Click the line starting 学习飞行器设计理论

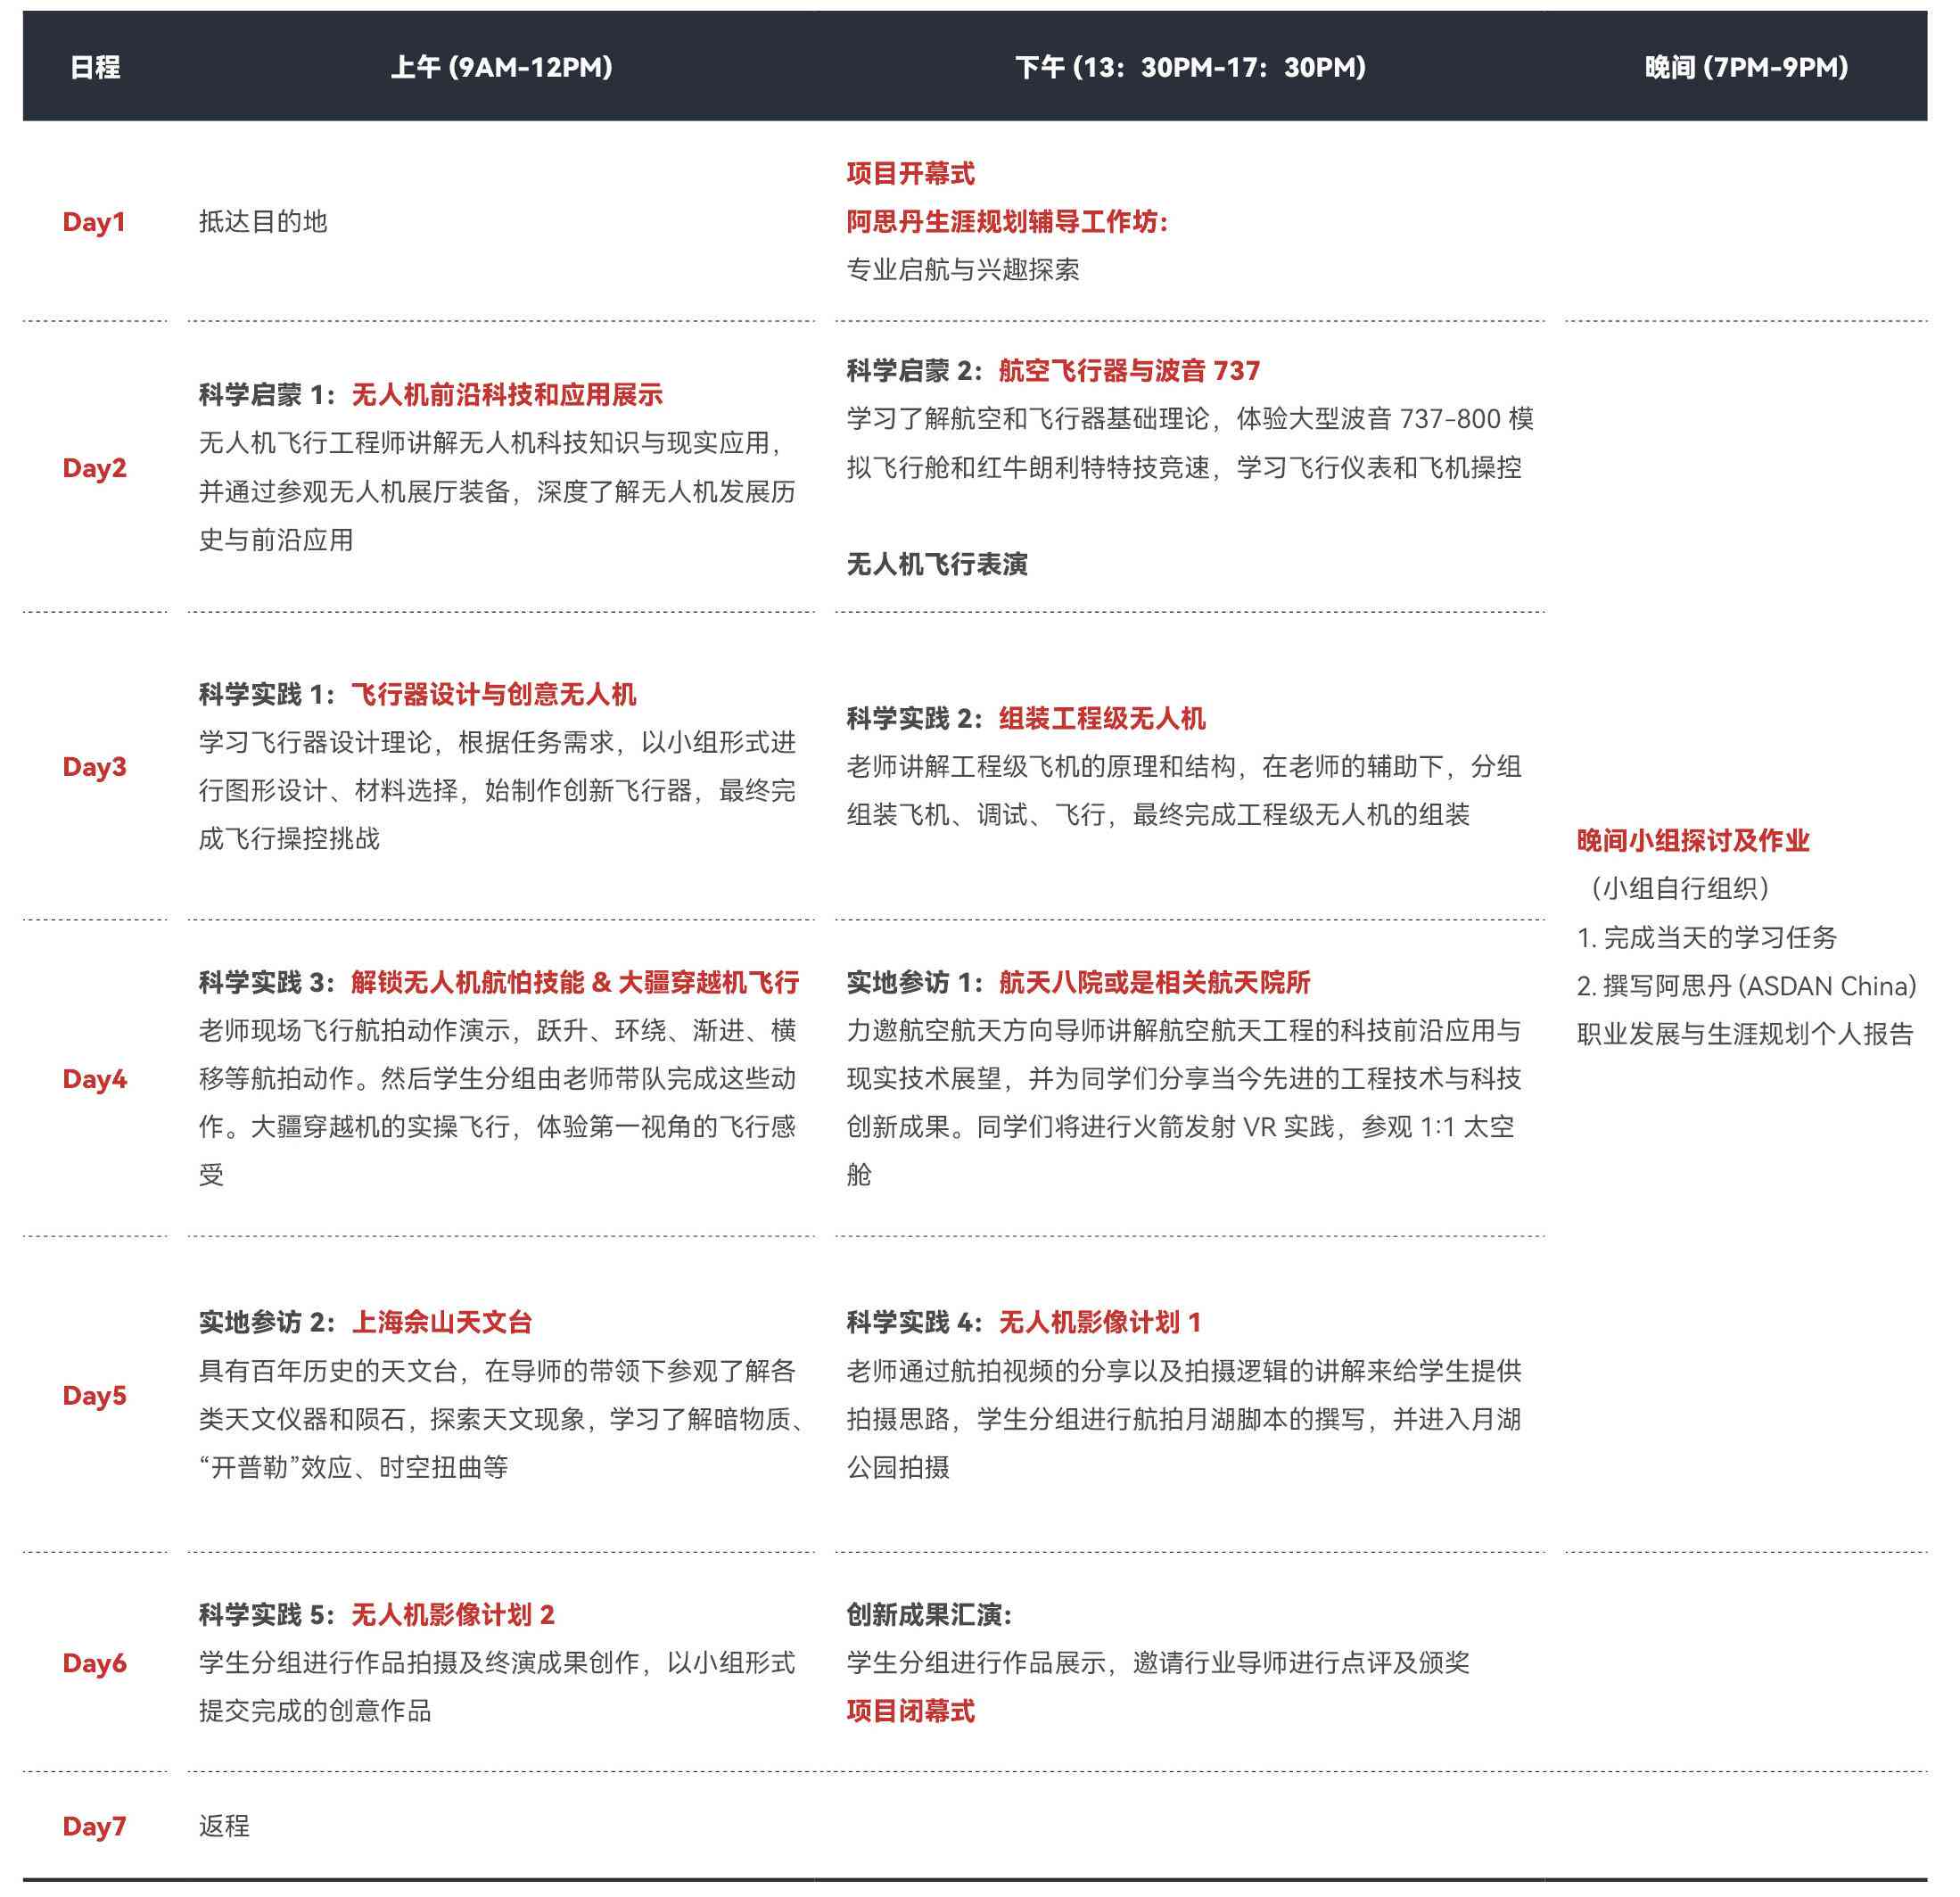tap(497, 742)
